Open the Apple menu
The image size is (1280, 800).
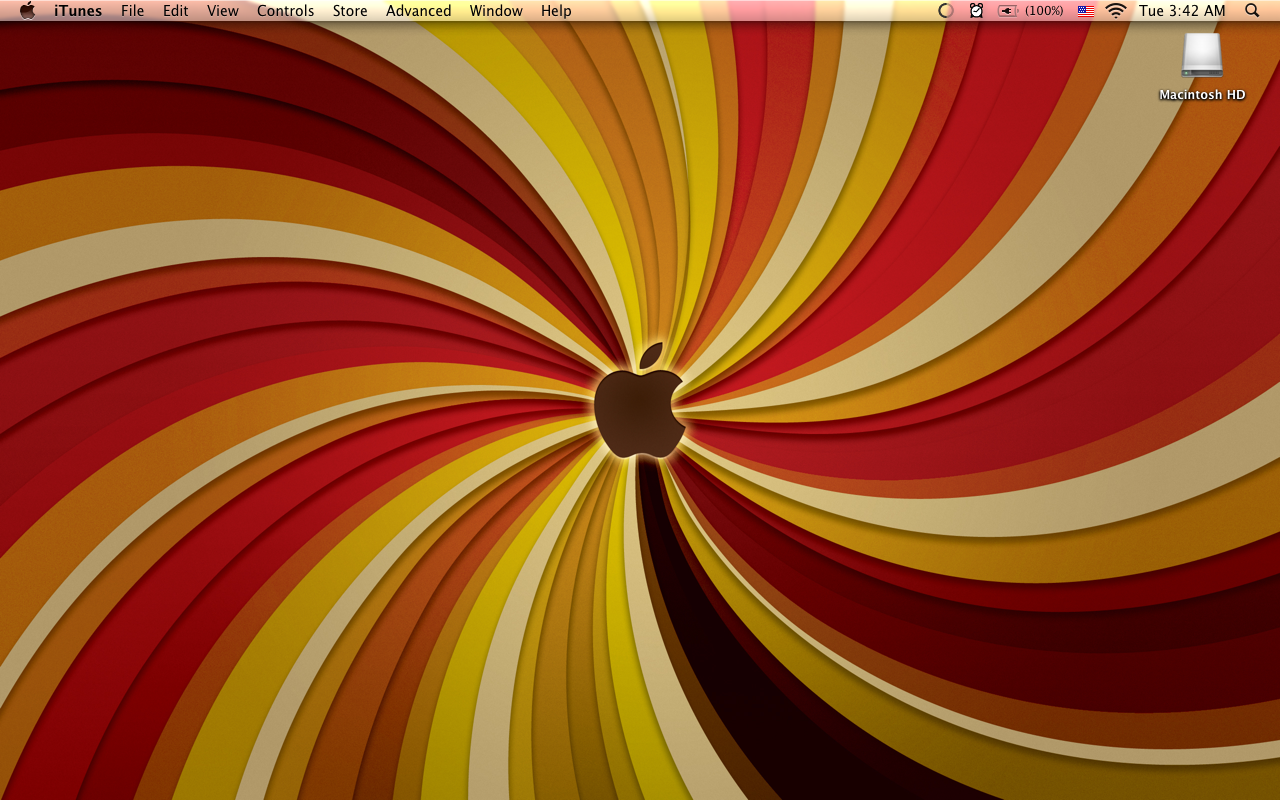click(x=27, y=10)
